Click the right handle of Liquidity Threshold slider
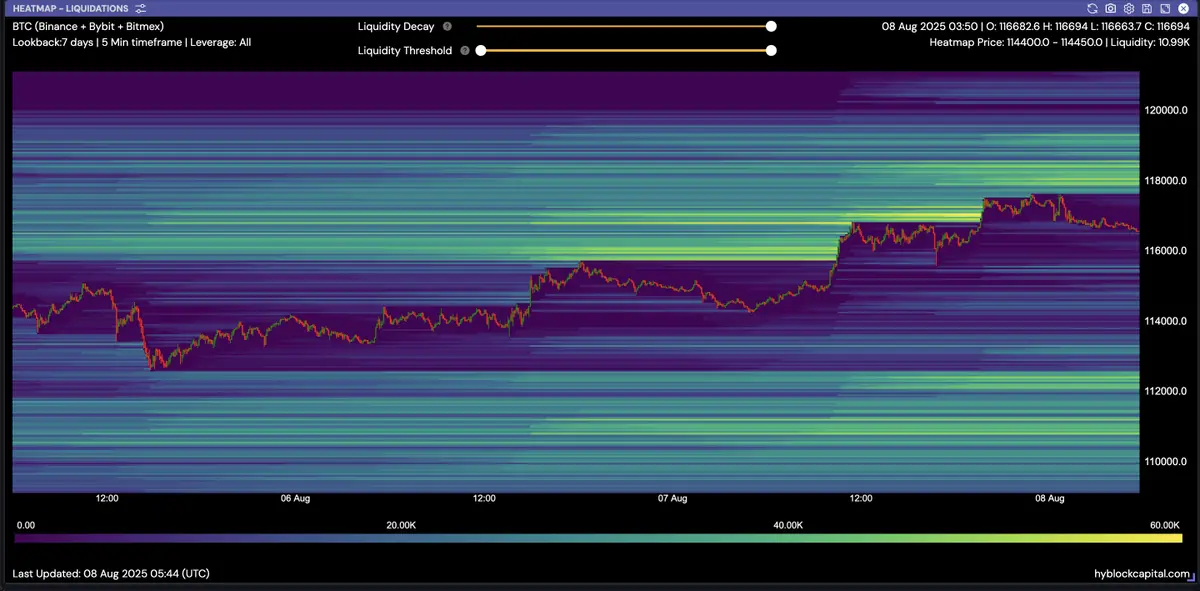This screenshot has width=1200, height=591. click(771, 50)
